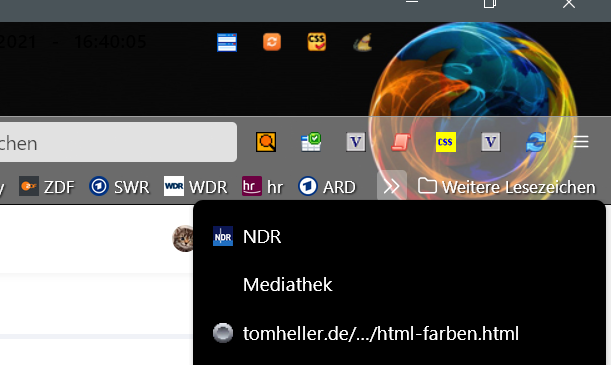Open the Firefox hamburger menu
Image resolution: width=611 pixels, height=365 pixels.
point(581,141)
